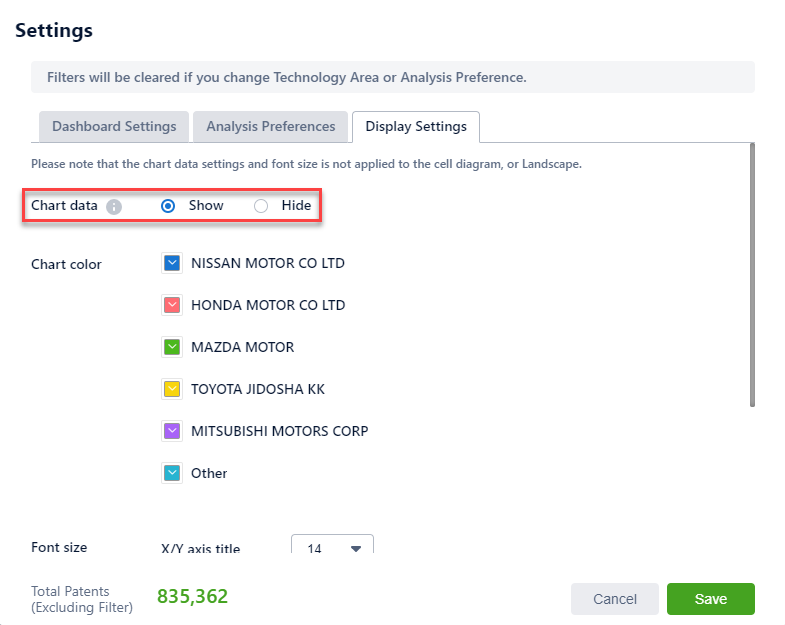Change purple MITSUBISHI MOTORS chart color

click(x=171, y=431)
